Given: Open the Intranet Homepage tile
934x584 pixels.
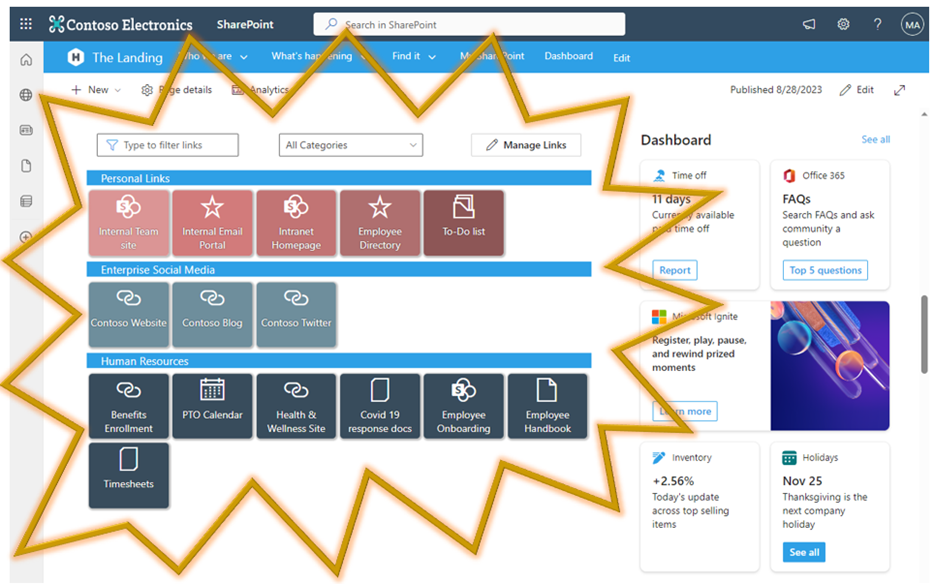Looking at the screenshot, I should [x=296, y=223].
